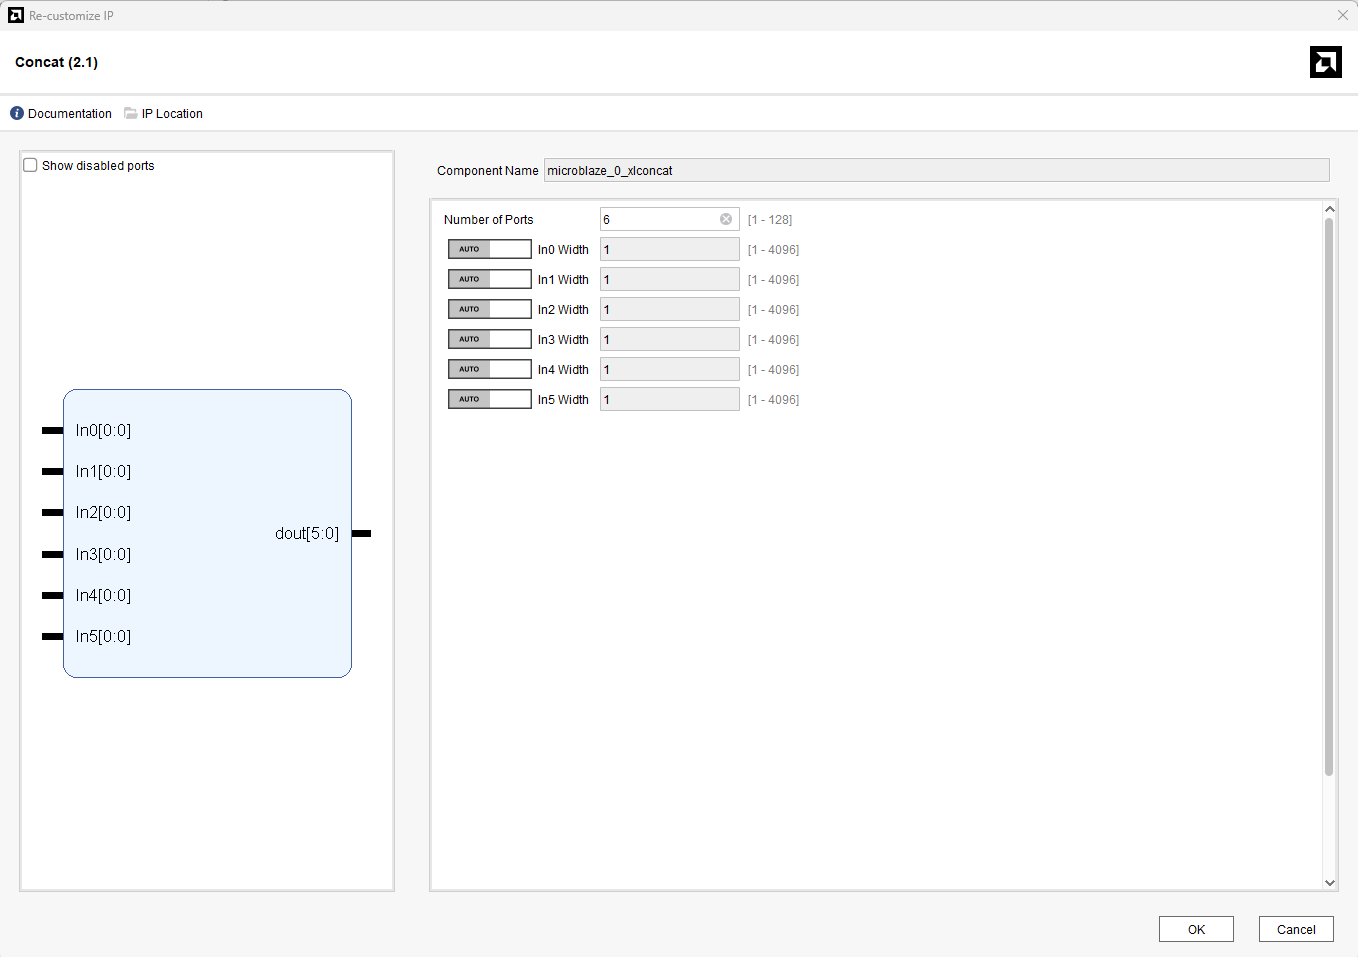
Task: Toggle AUTO switch for In0 Width
Action: tap(489, 249)
